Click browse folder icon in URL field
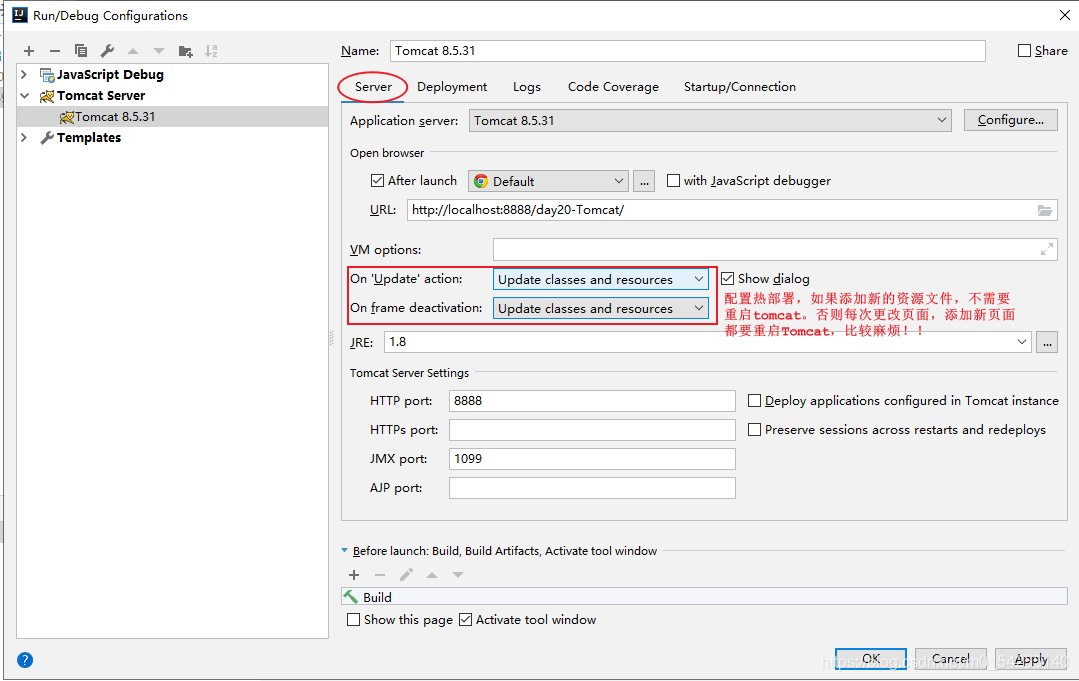Viewport: 1079px width, 681px height. point(1045,210)
